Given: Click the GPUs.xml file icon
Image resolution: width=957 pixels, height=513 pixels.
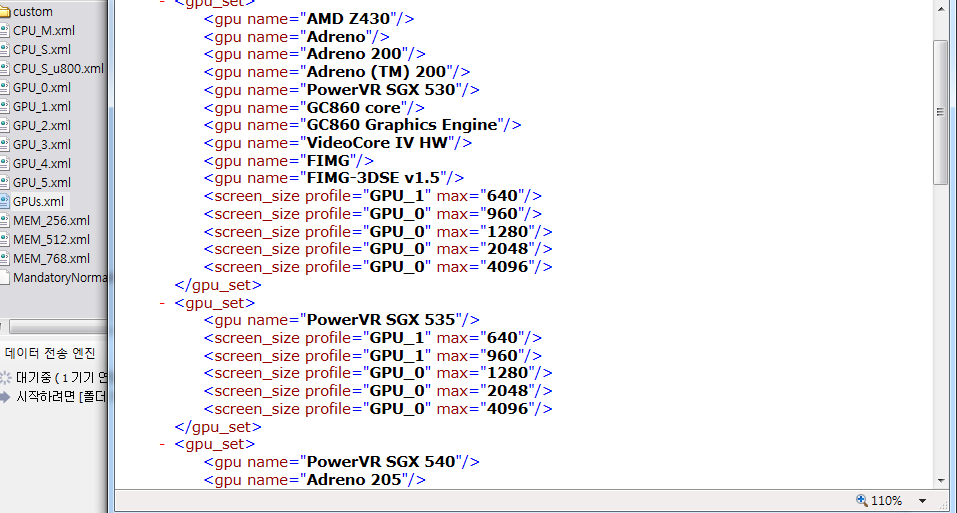Looking at the screenshot, I should (x=4, y=201).
